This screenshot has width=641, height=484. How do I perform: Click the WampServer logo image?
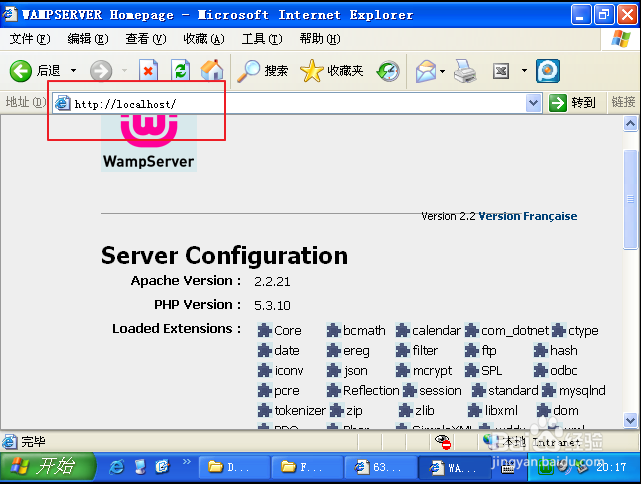click(149, 143)
